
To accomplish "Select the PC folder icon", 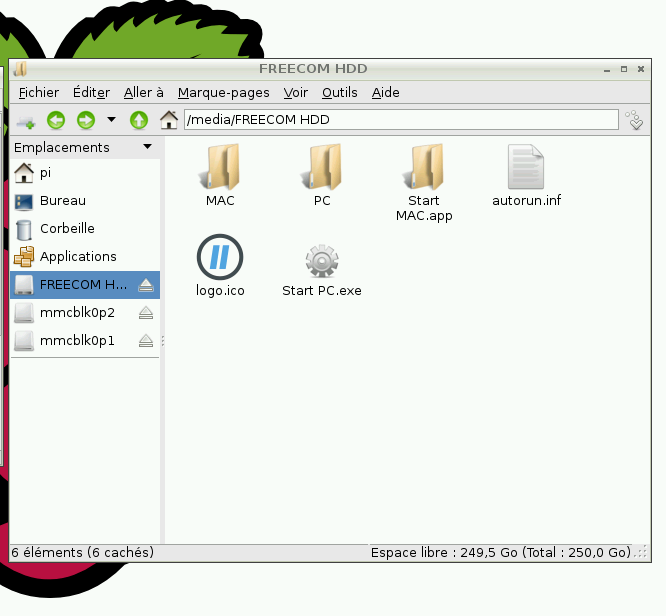I will 322,167.
